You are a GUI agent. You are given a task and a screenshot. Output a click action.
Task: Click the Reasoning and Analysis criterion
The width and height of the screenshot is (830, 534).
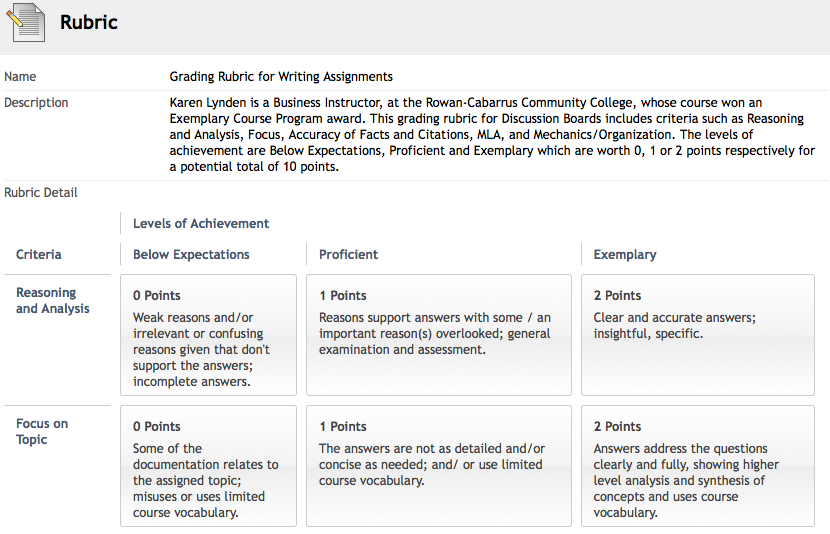click(x=53, y=301)
